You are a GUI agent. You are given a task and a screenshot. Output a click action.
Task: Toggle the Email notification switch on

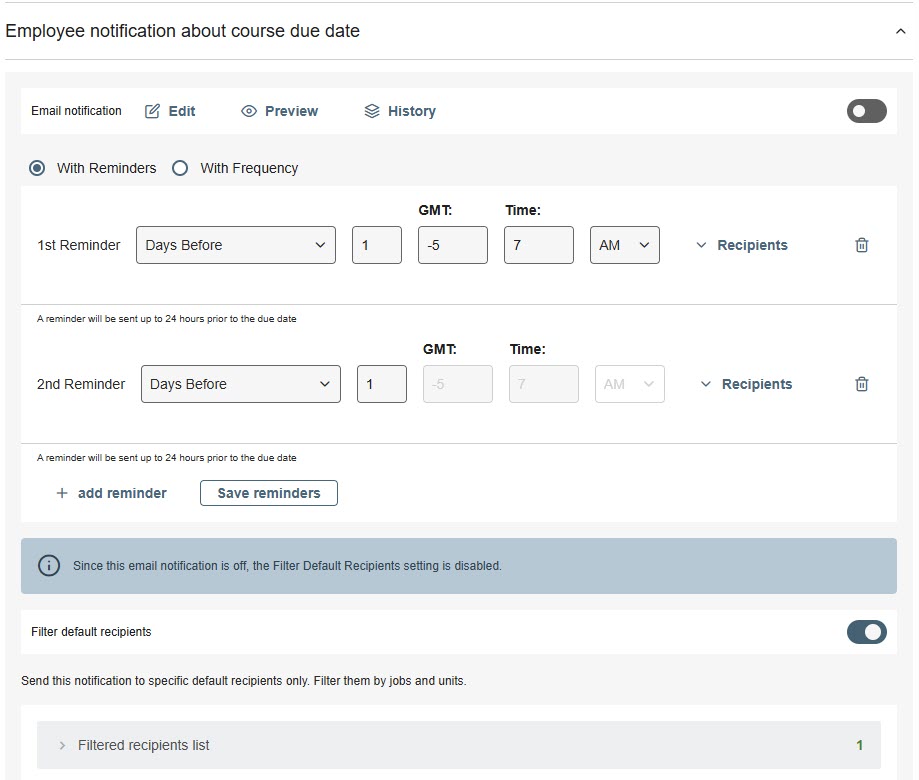coord(866,111)
